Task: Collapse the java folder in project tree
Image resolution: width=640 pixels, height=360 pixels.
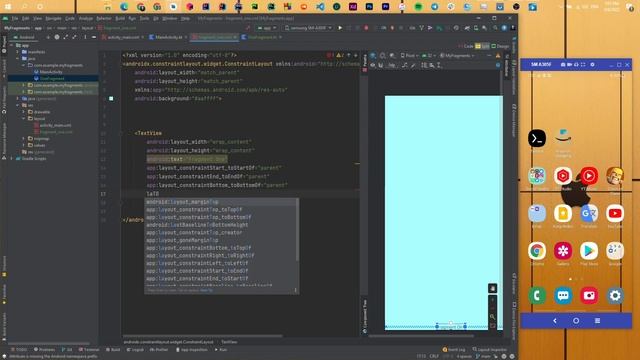Action: (x=18, y=59)
